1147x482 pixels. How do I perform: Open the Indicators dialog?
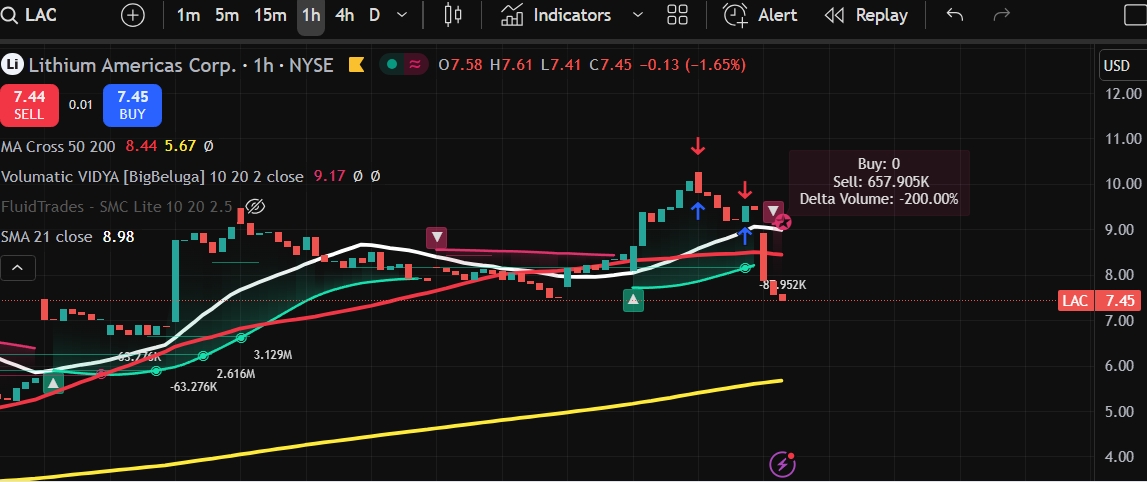[x=556, y=15]
